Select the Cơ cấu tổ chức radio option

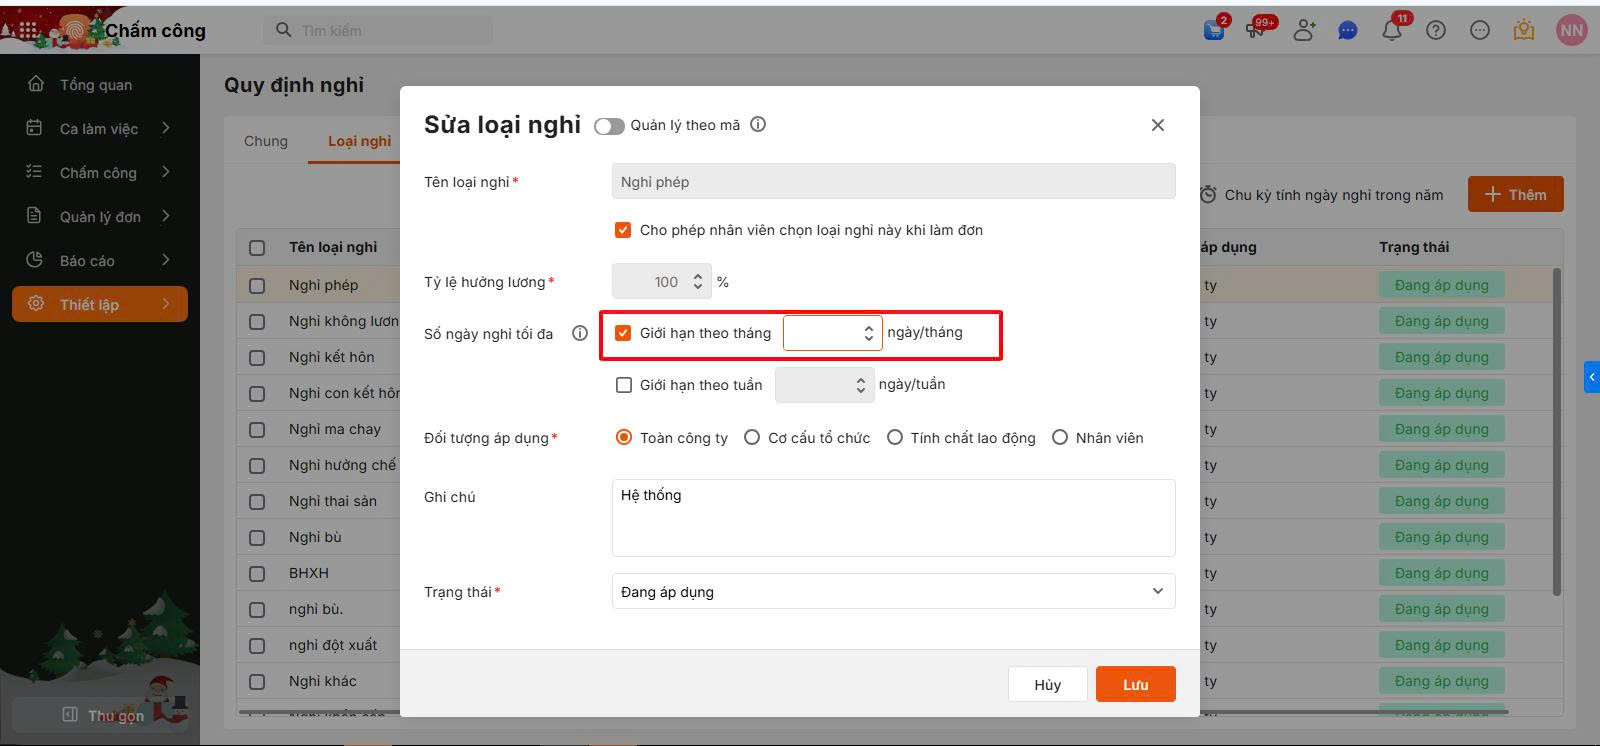click(x=752, y=438)
